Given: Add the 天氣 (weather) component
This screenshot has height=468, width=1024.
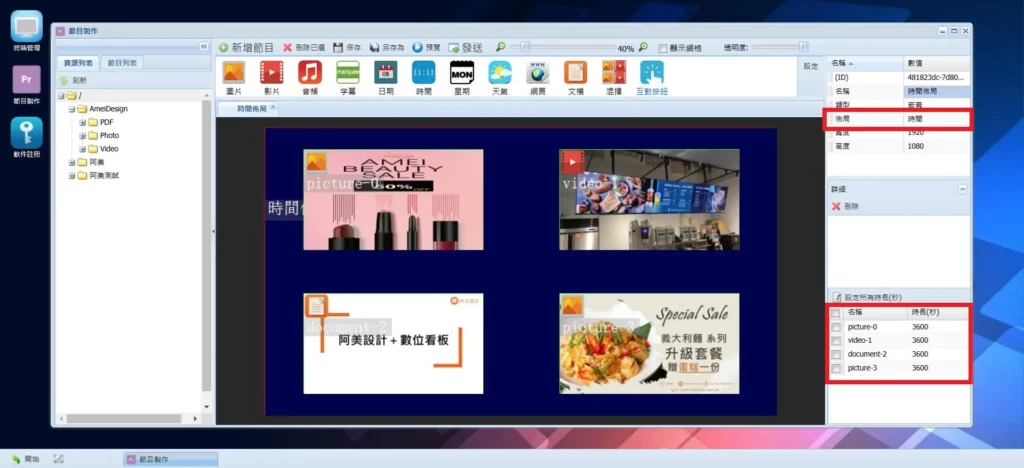Looking at the screenshot, I should click(499, 74).
